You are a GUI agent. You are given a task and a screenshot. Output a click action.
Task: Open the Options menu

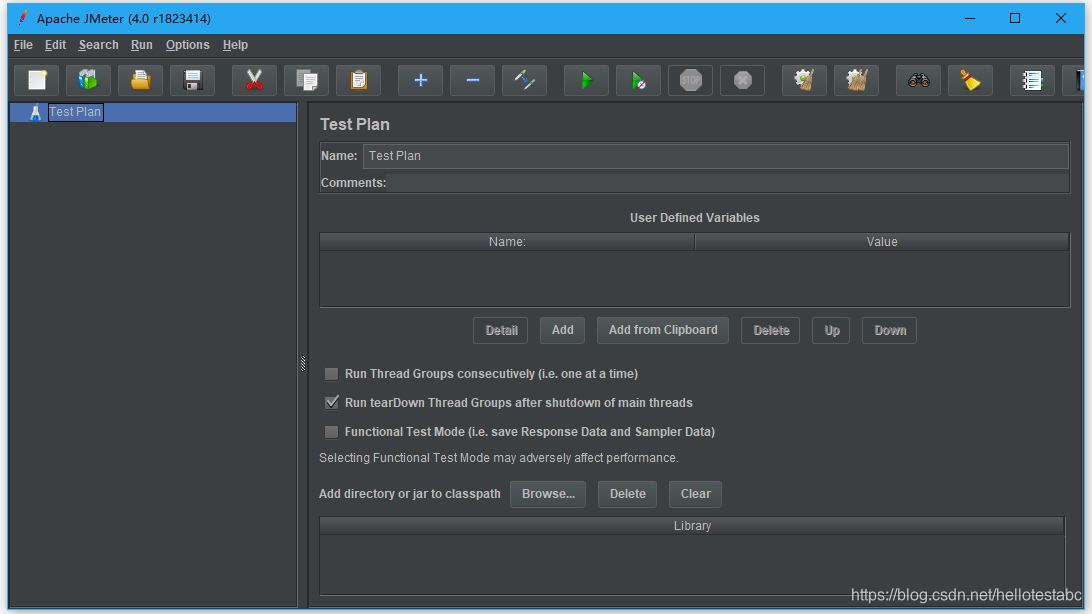point(187,45)
